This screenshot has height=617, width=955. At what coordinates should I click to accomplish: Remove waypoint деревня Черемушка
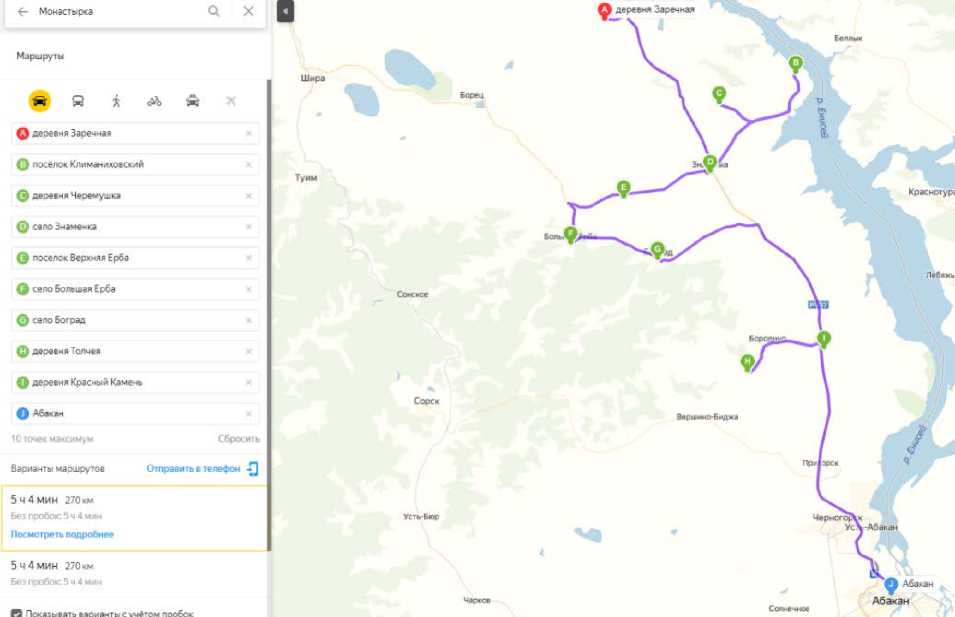[248, 196]
